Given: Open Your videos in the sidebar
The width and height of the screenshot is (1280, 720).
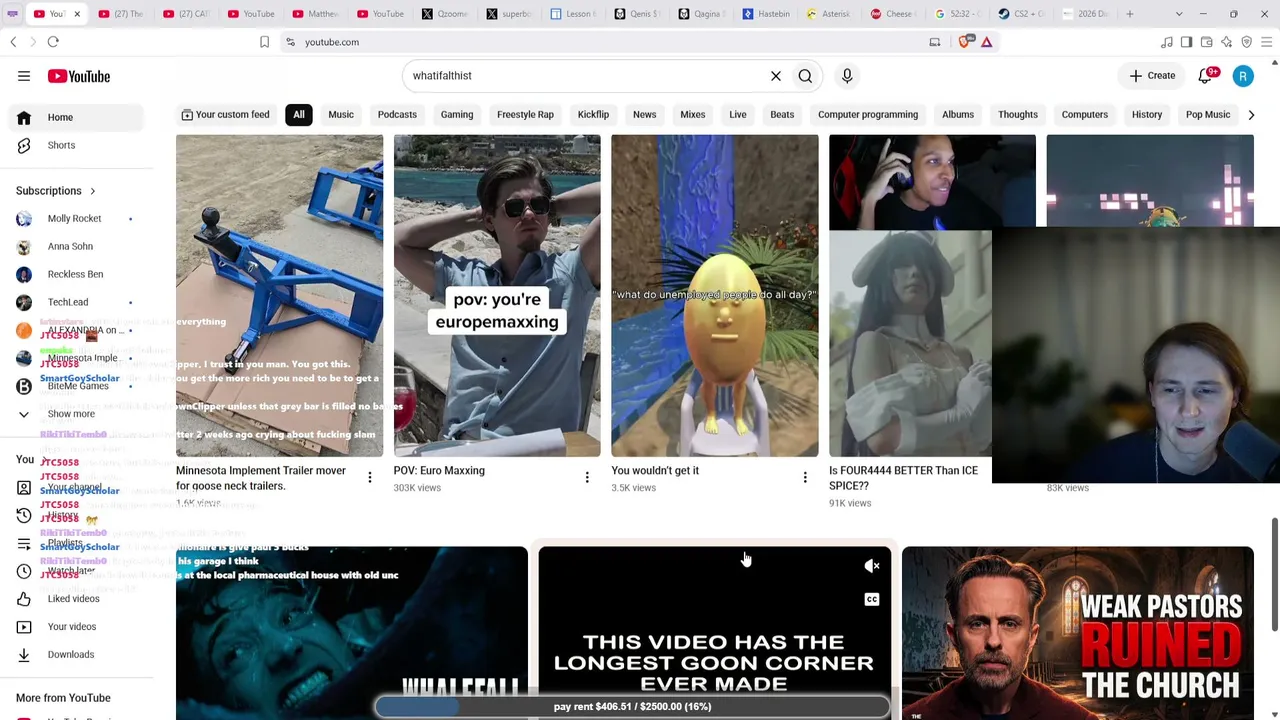Looking at the screenshot, I should 71,627.
